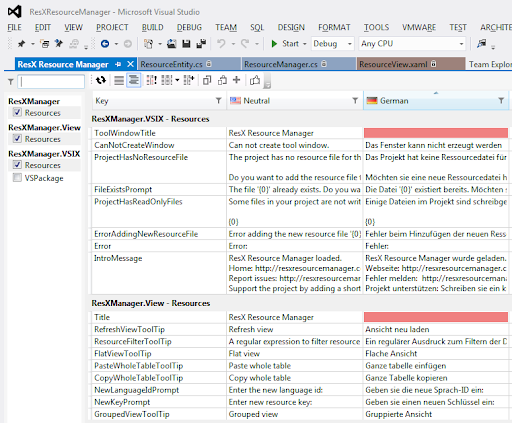
Task: Click the red empty German cell for ToolWindowTitle
Action: (436, 133)
